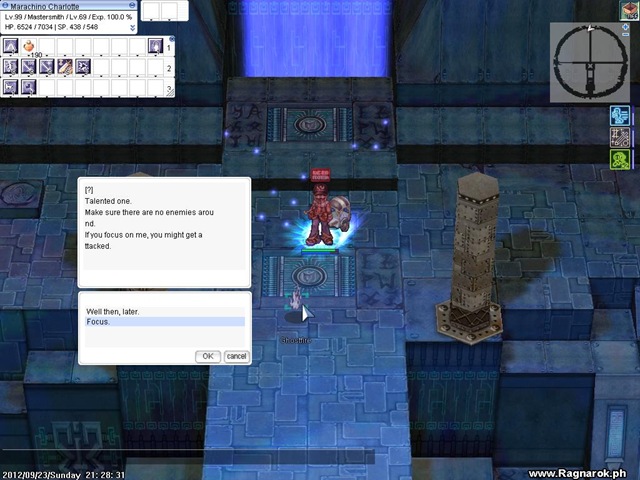
Task: Click the "Ghostfire" name label
Action: point(296,340)
